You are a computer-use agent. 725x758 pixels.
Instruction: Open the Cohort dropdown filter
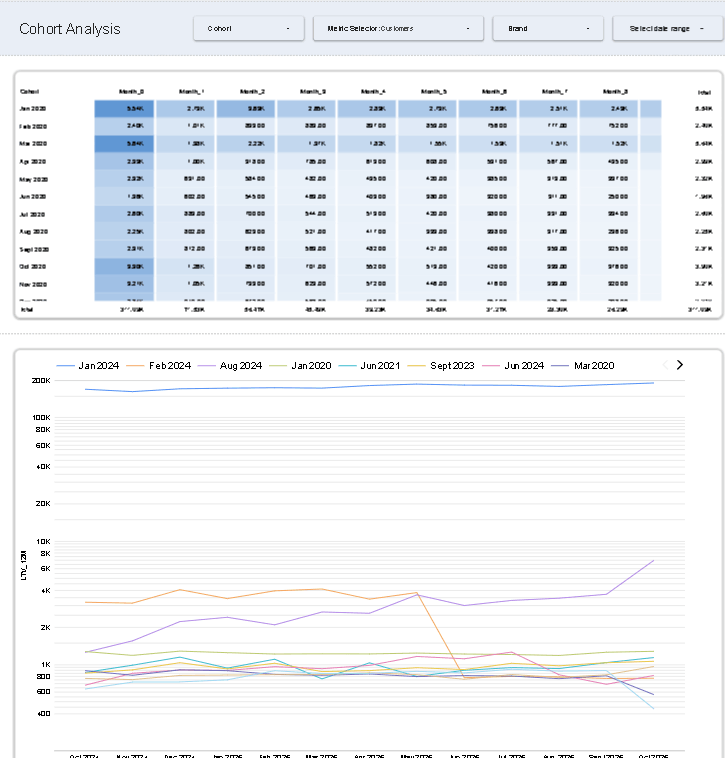click(248, 29)
